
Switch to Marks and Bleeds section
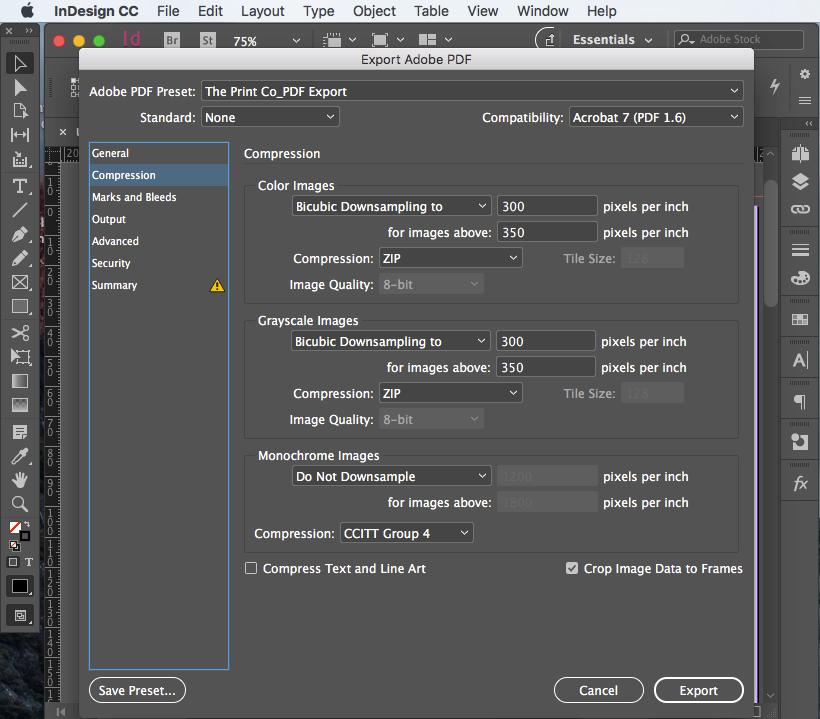159,197
